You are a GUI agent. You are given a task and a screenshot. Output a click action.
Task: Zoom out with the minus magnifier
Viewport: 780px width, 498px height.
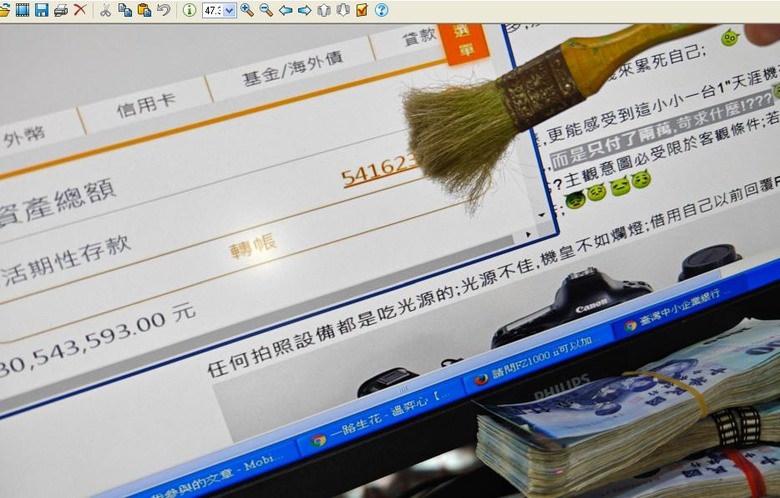point(266,10)
